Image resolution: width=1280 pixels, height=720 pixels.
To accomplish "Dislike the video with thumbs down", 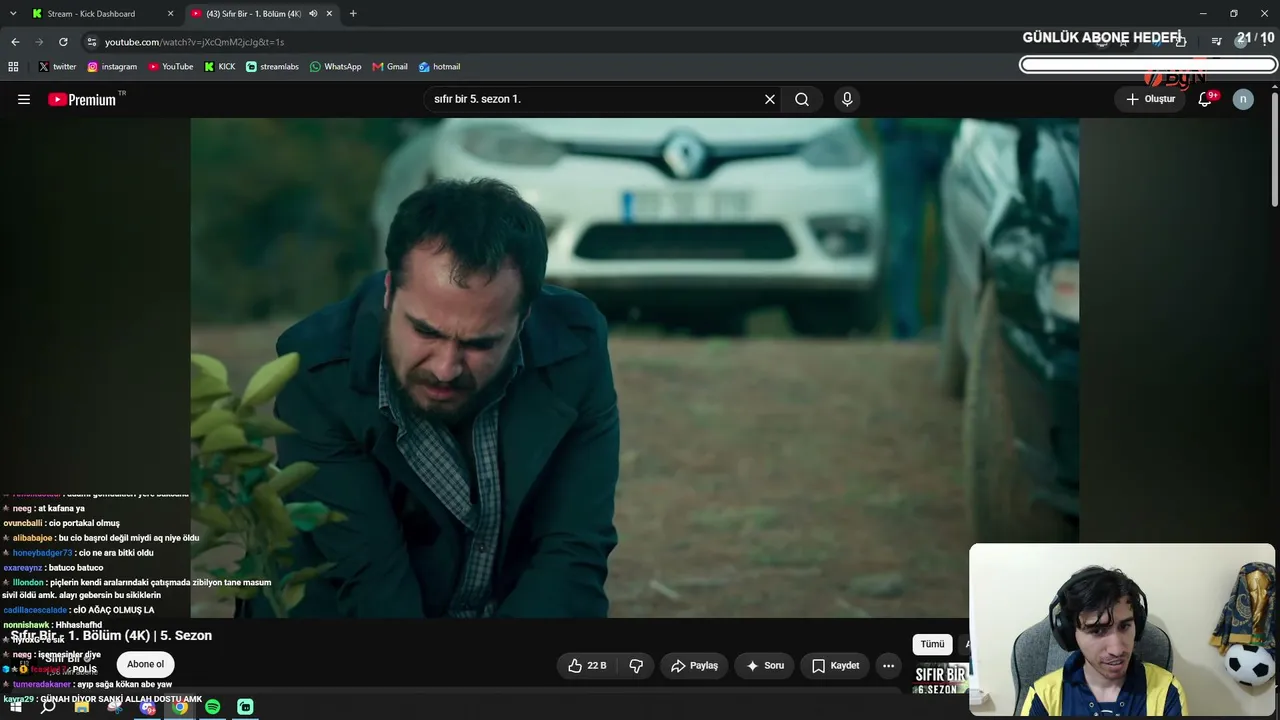I will tap(636, 665).
